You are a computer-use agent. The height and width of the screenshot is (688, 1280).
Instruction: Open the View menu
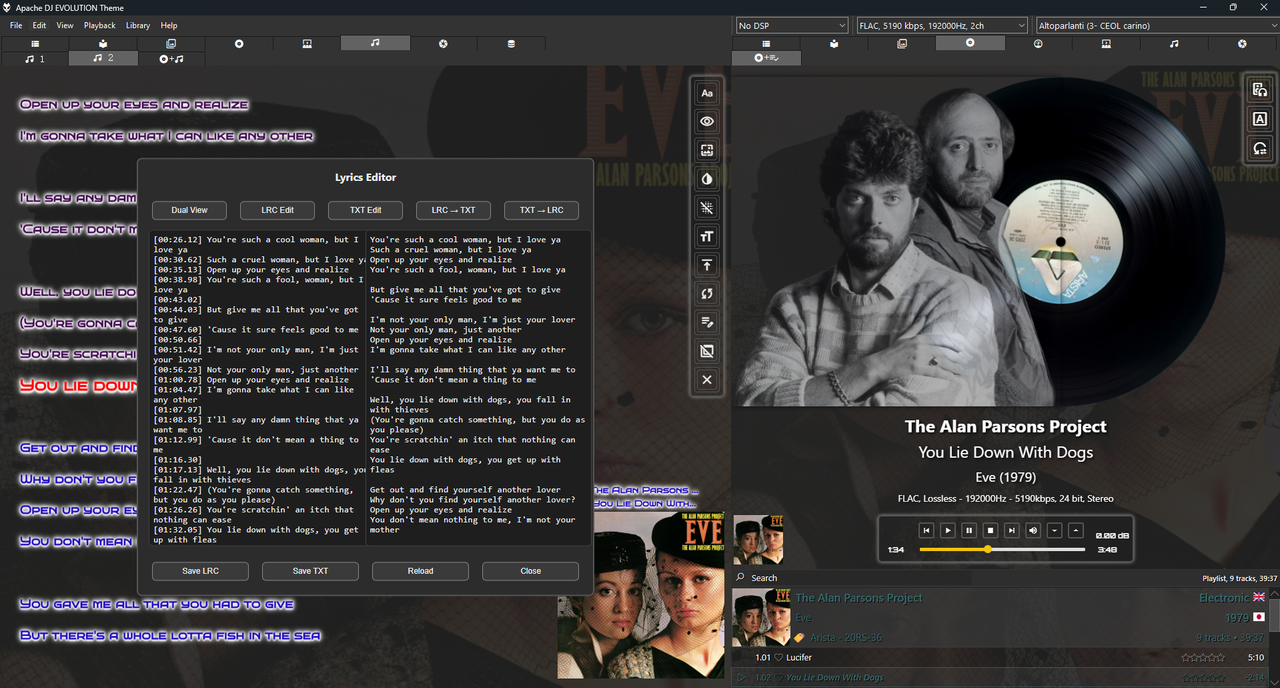[65, 25]
